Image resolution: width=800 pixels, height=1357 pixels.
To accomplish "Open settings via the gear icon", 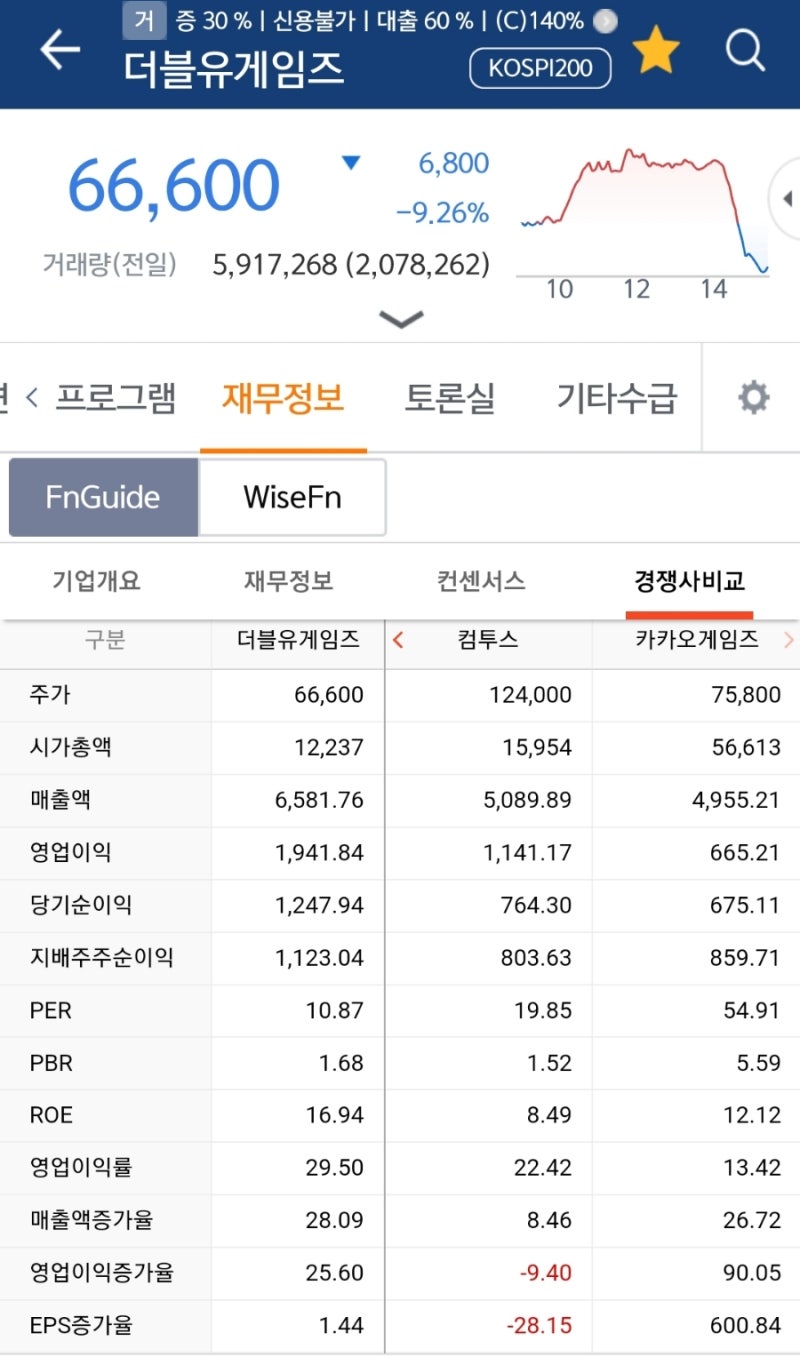I will pyautogui.click(x=753, y=397).
